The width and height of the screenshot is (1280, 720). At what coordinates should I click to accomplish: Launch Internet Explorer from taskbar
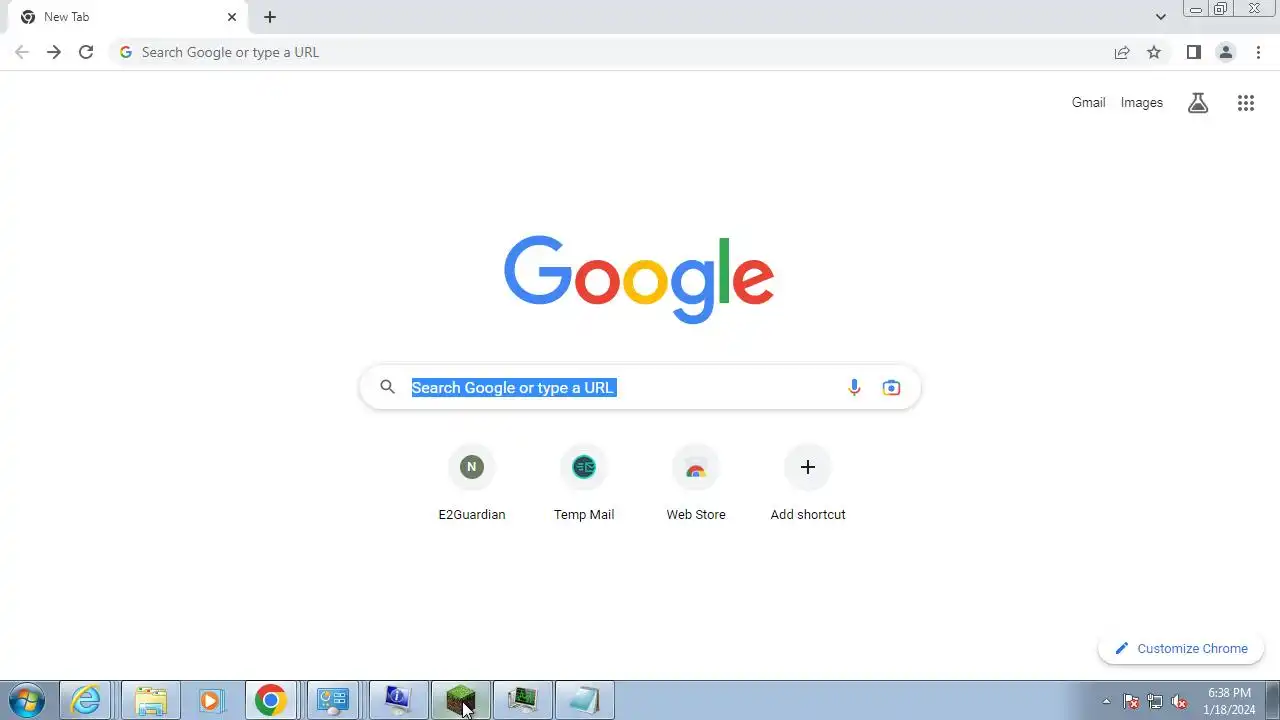86,700
